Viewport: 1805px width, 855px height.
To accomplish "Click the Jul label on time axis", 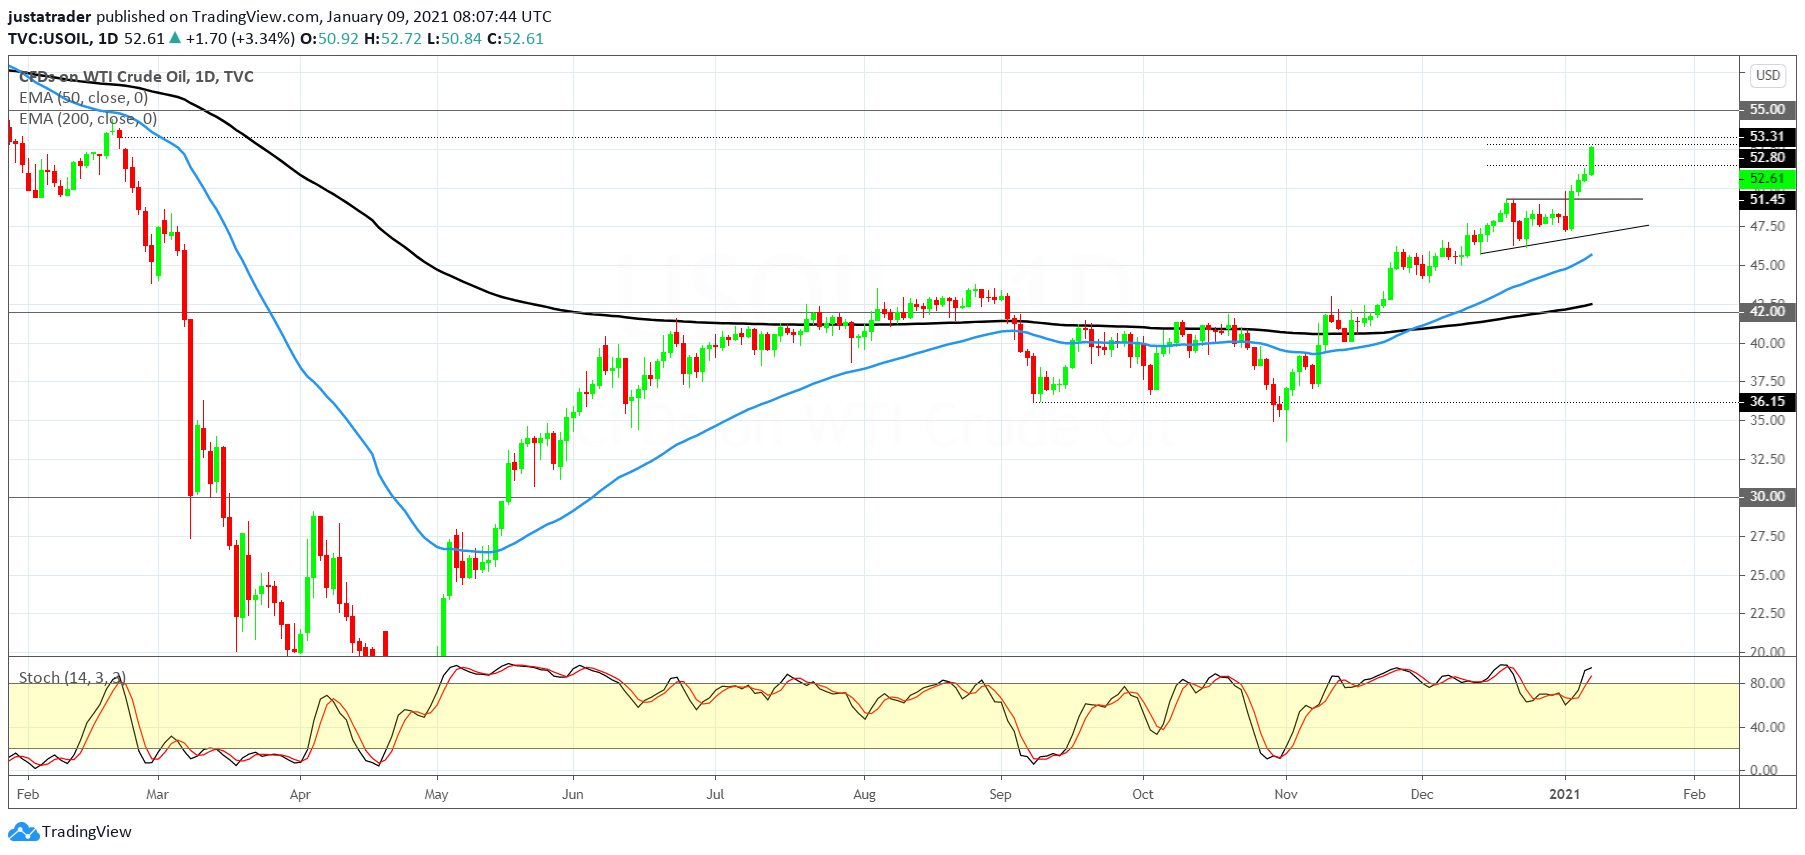I will 715,795.
